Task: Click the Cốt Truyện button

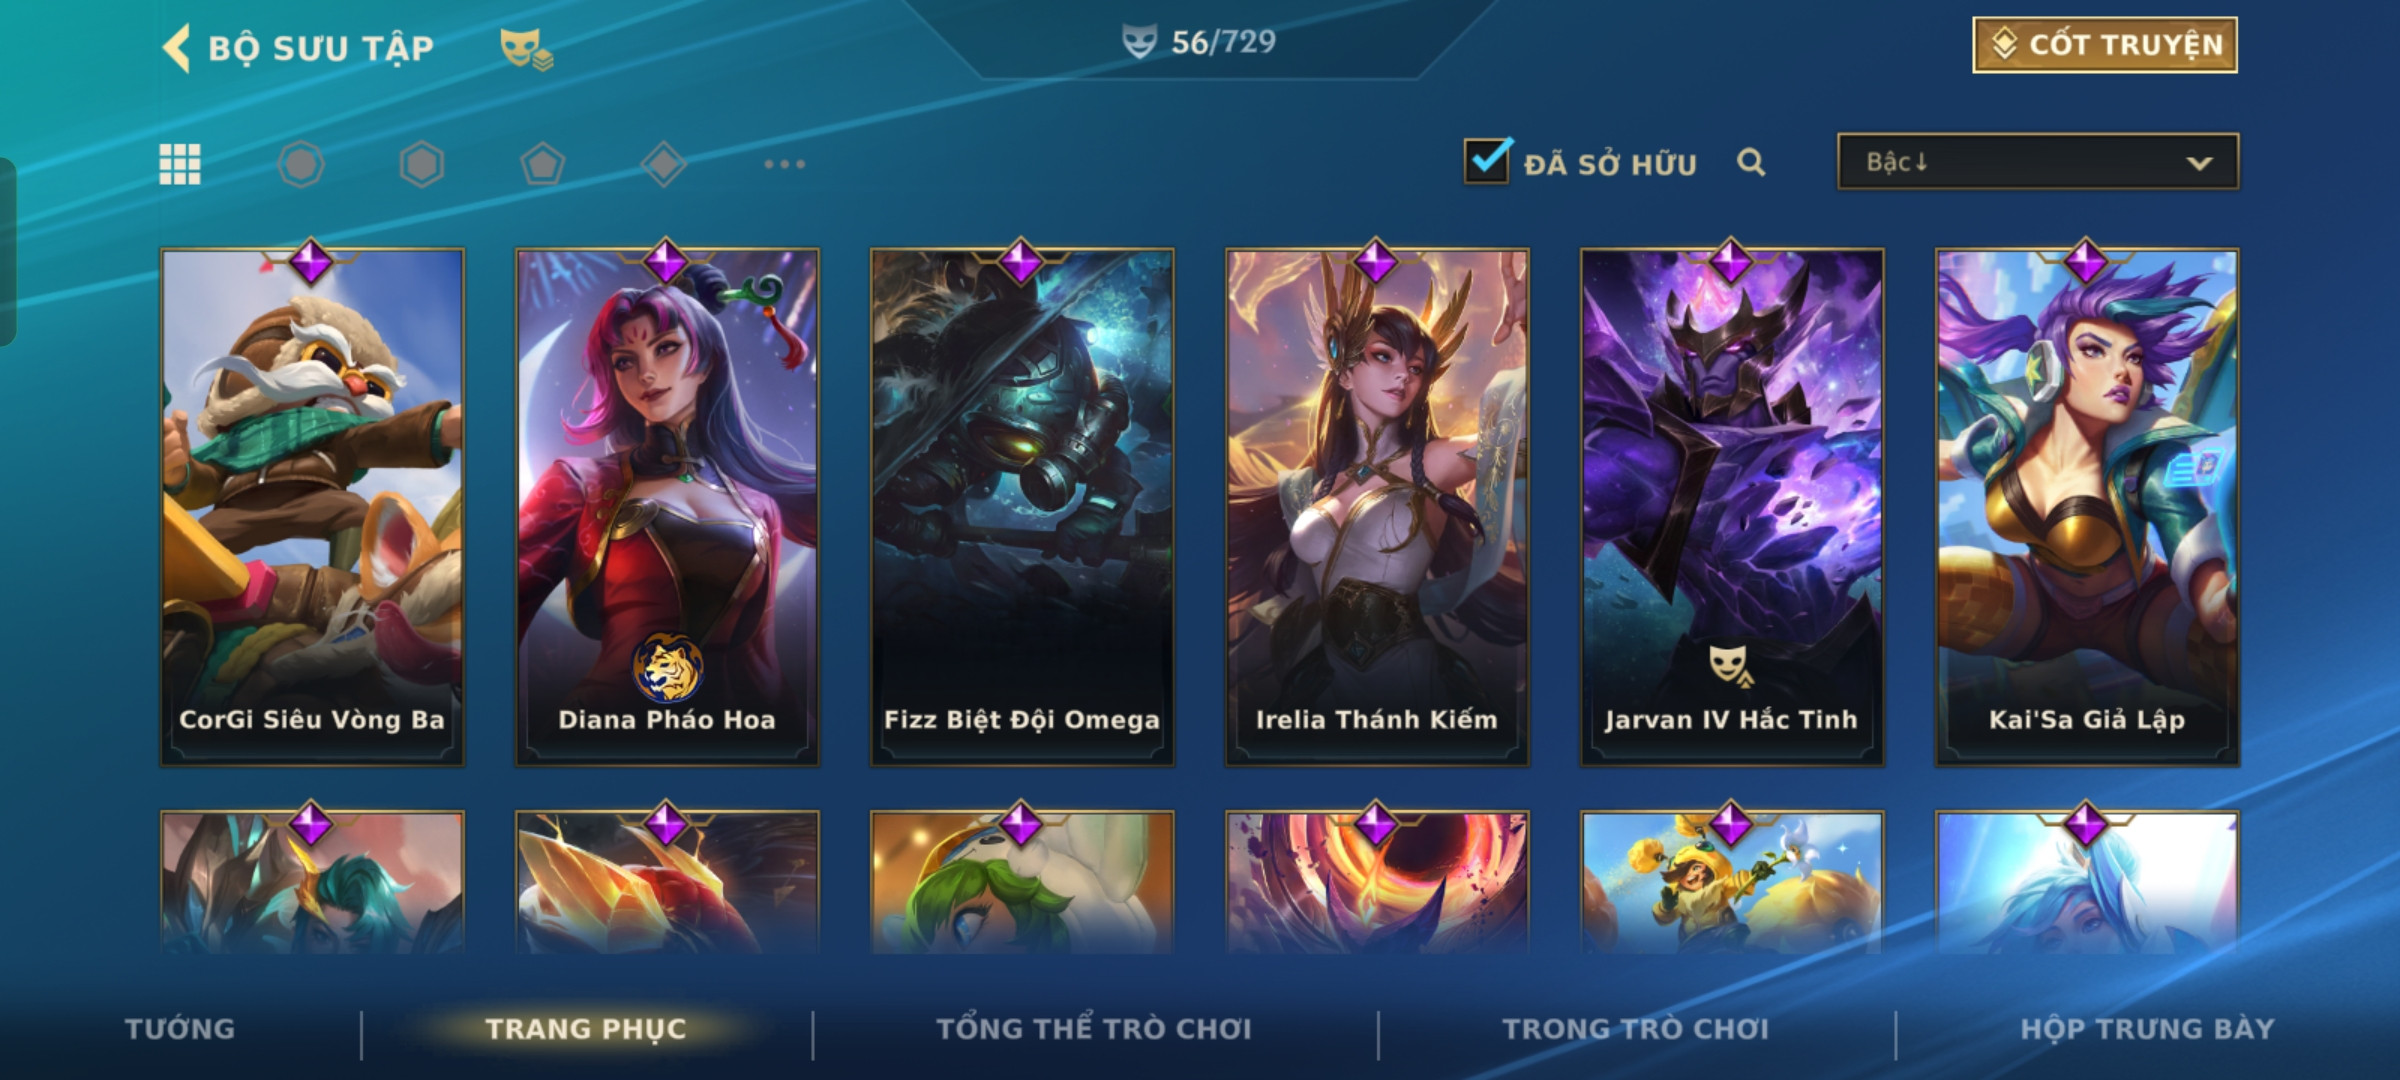Action: pos(2105,45)
